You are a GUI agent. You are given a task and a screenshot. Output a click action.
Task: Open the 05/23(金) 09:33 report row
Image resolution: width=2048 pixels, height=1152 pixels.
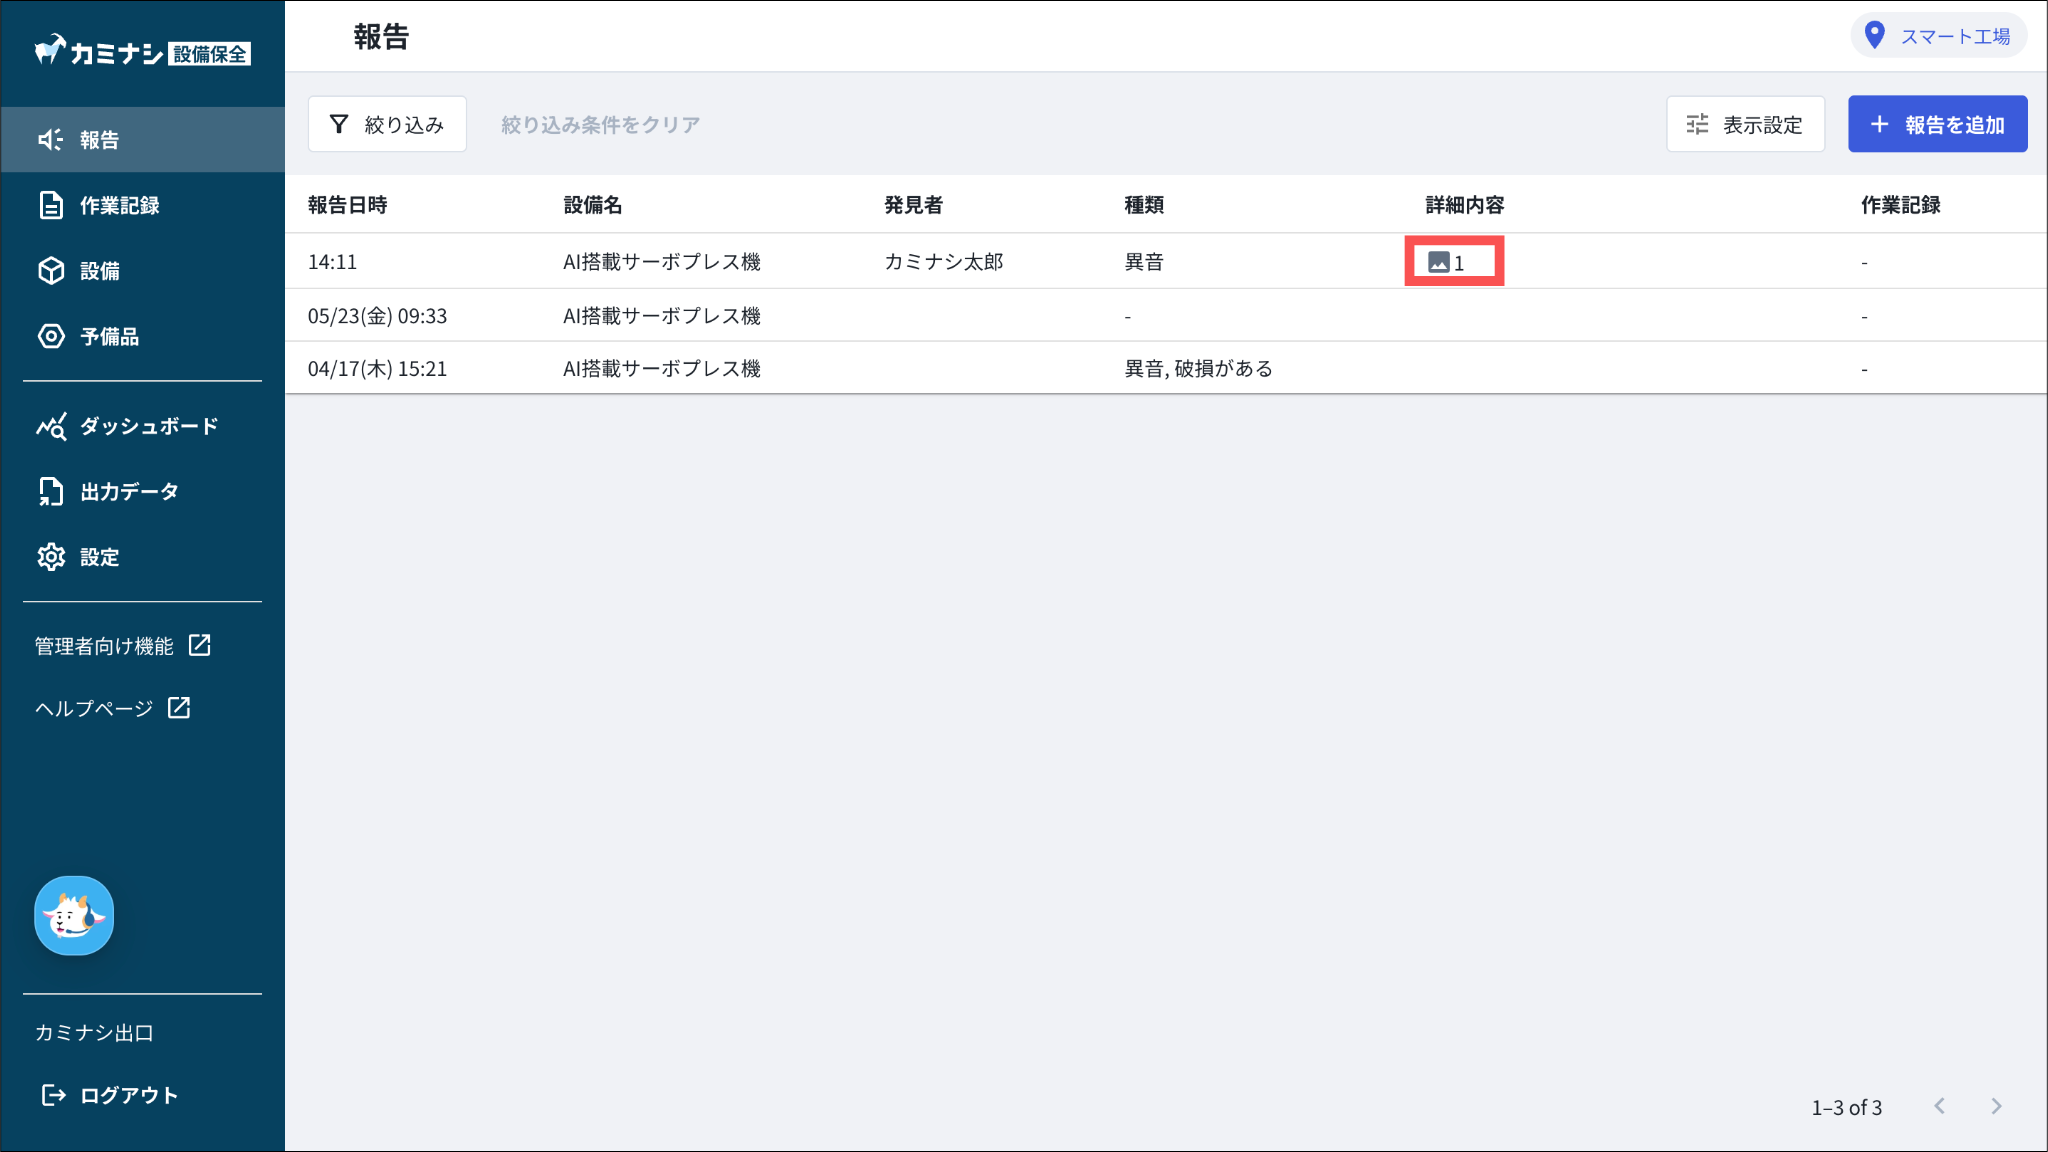click(378, 316)
